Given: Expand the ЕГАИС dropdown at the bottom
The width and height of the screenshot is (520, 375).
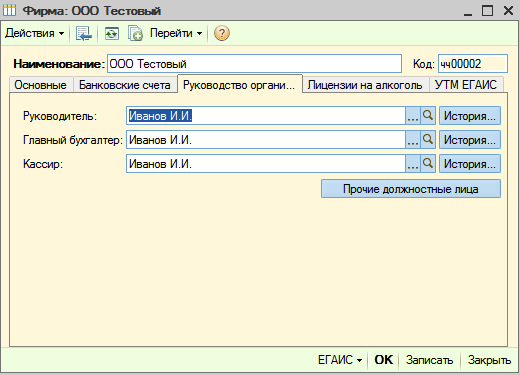Looking at the screenshot, I should pos(340,360).
